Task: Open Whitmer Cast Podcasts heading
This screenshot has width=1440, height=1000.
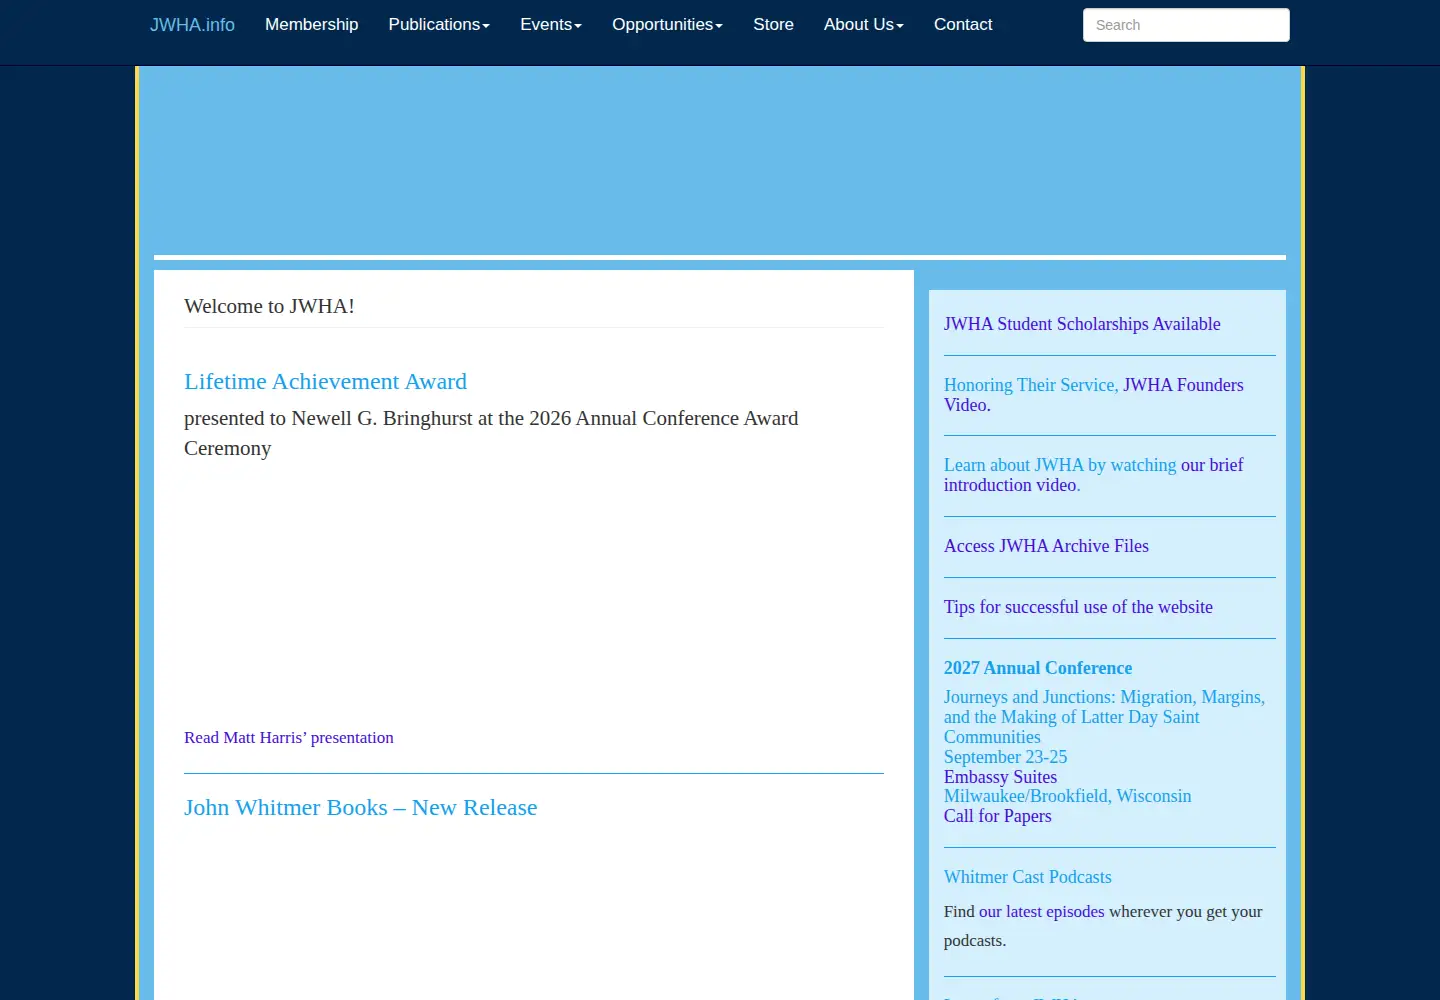Action: tap(1028, 877)
